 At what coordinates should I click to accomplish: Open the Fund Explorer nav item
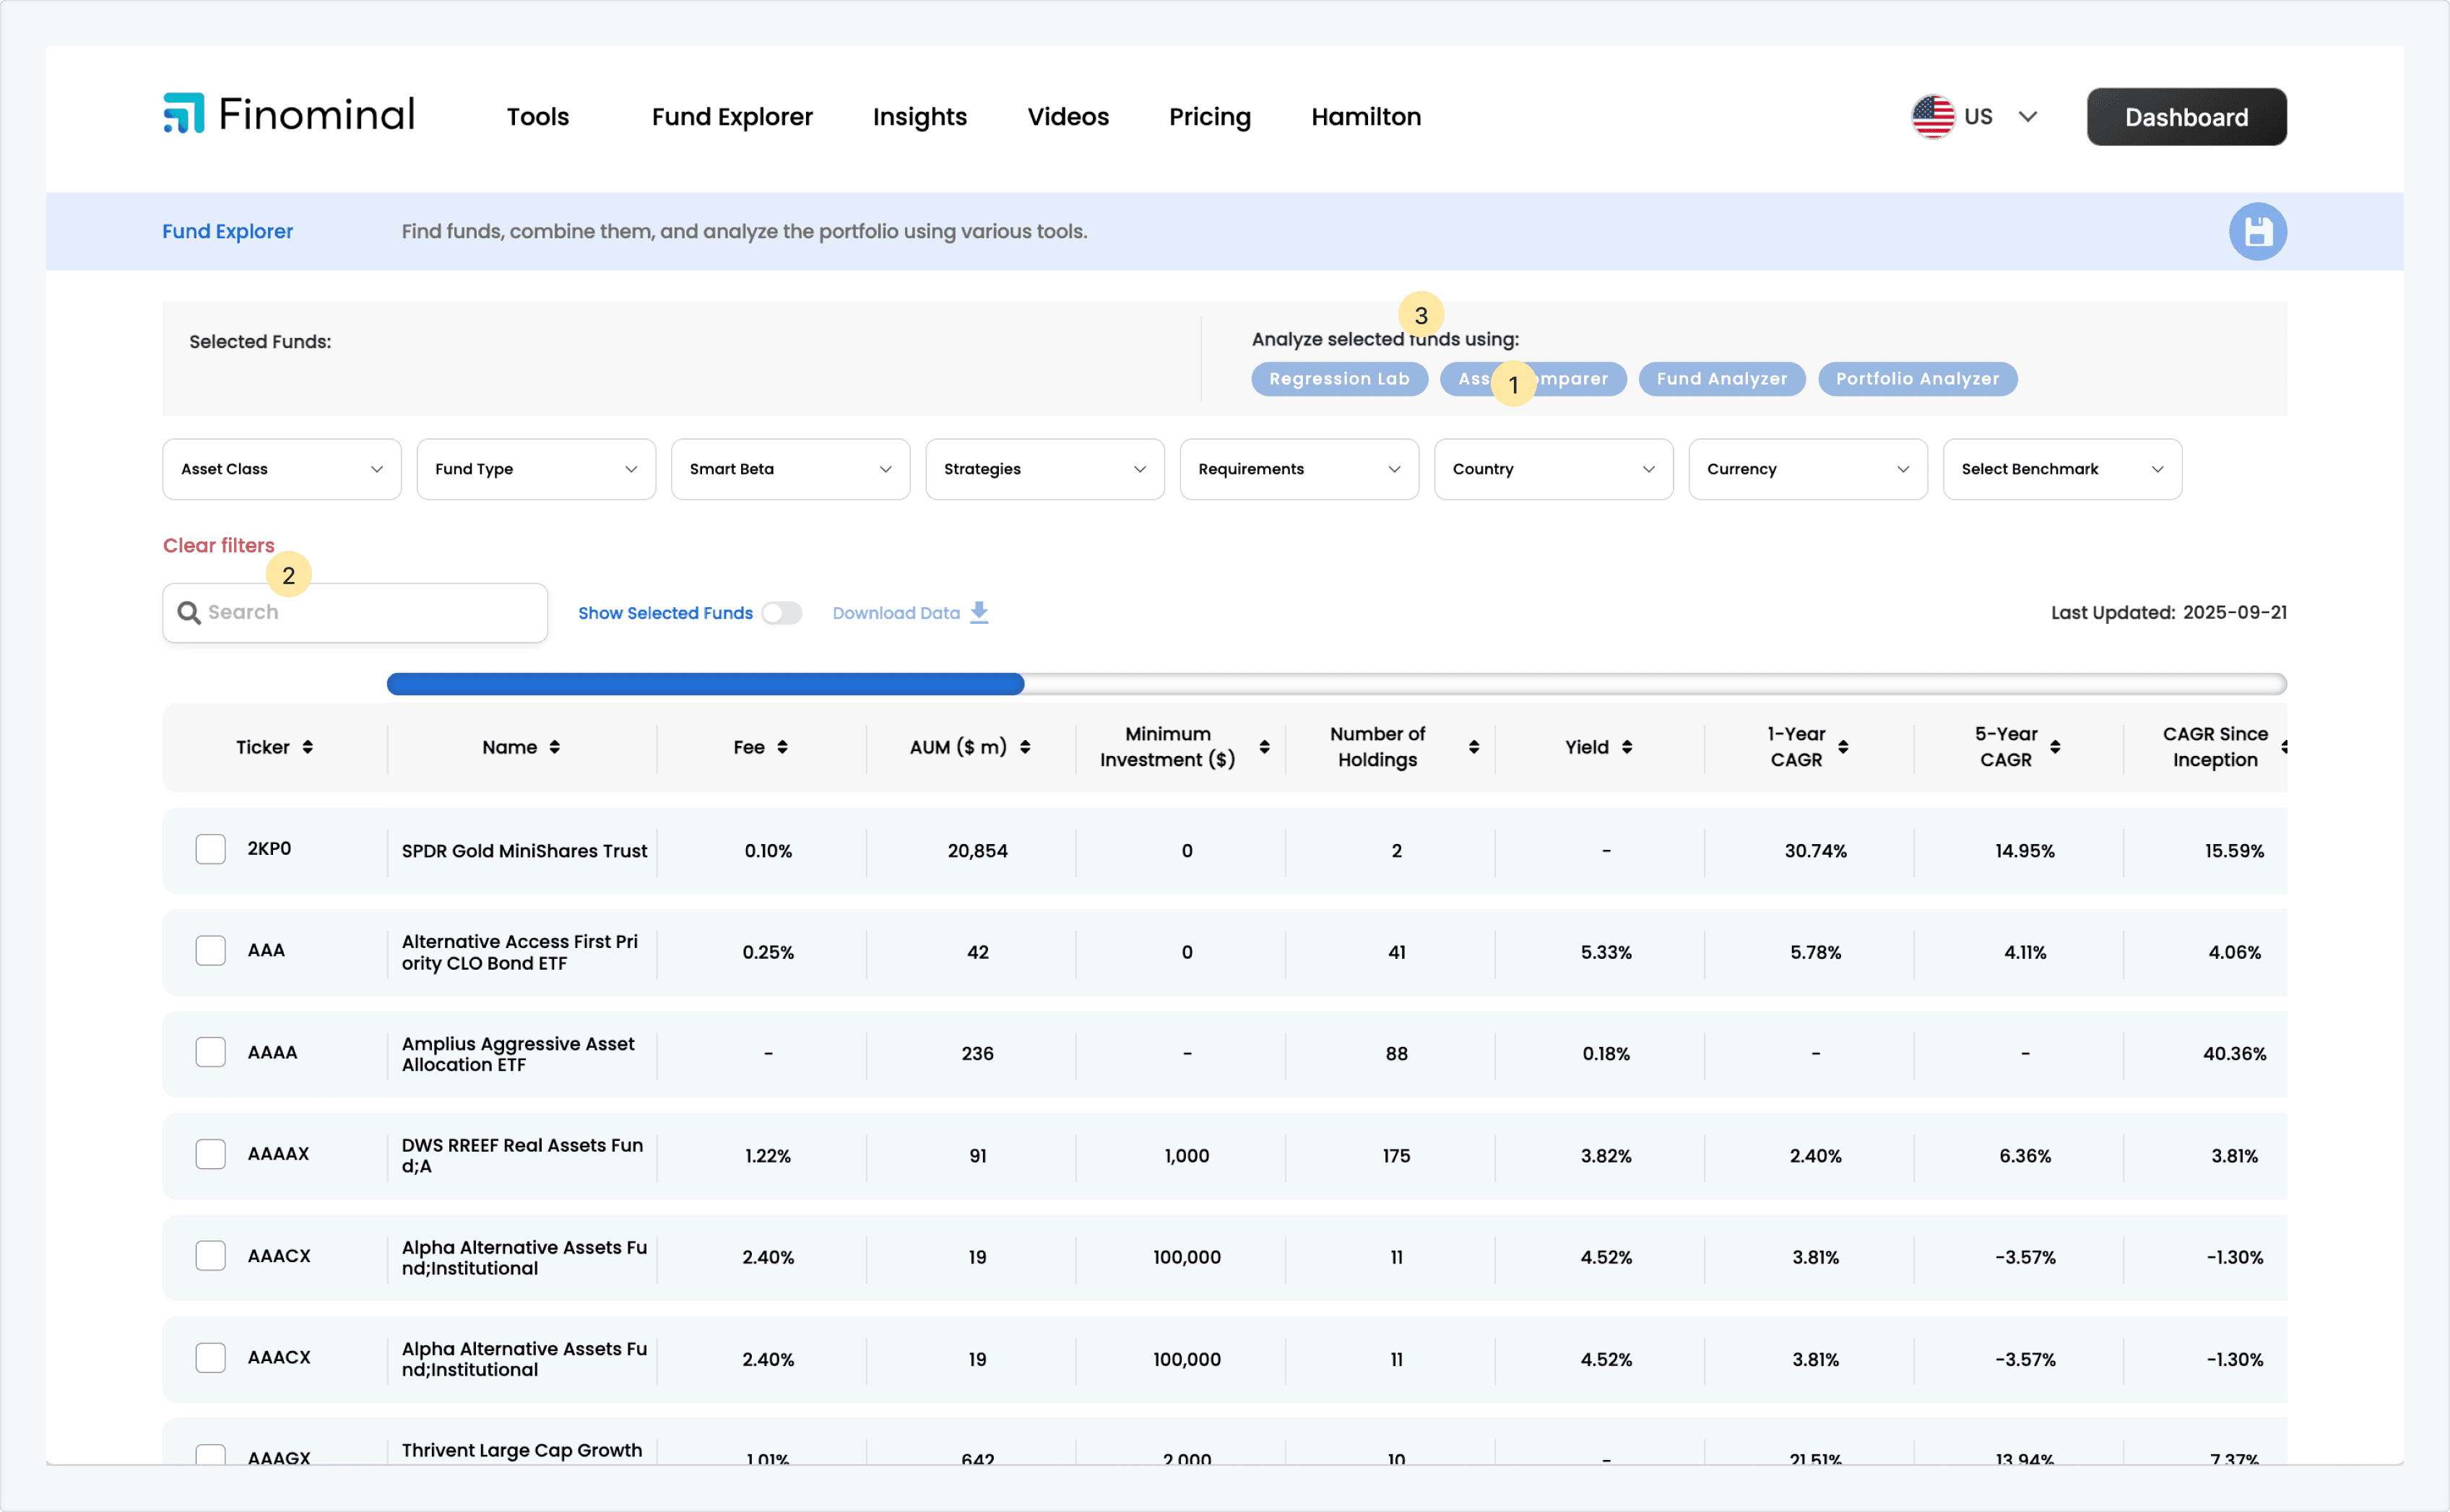click(x=732, y=117)
